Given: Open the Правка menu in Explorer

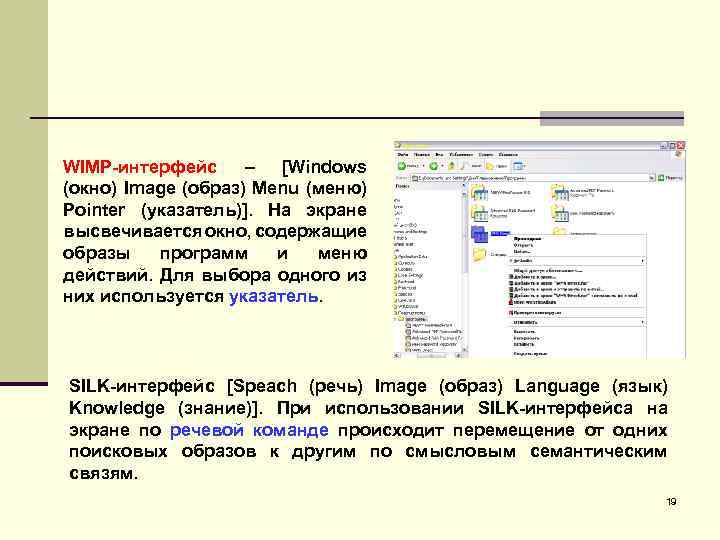Looking at the screenshot, I should [422, 155].
